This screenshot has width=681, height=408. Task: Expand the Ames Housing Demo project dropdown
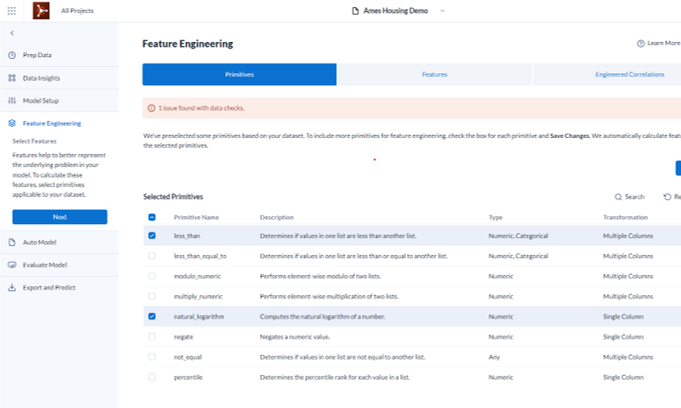pyautogui.click(x=442, y=10)
